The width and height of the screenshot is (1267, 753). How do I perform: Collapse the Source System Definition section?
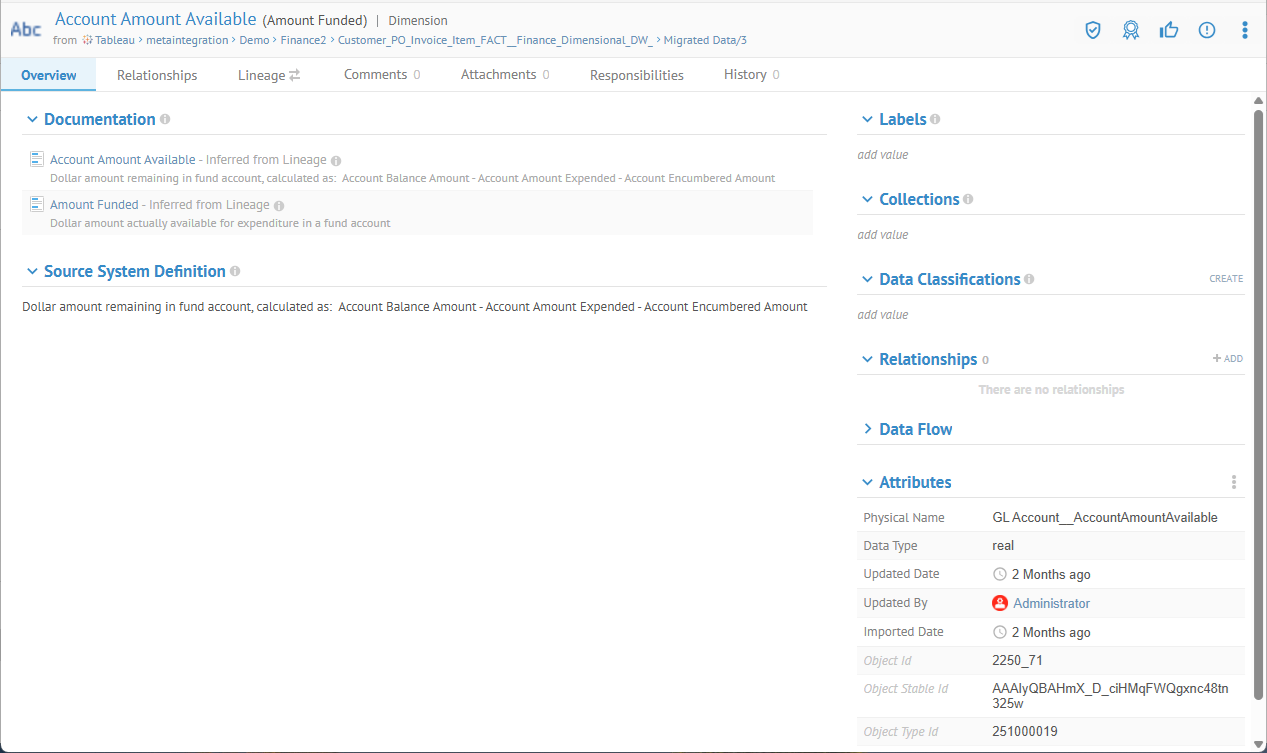[x=33, y=271]
